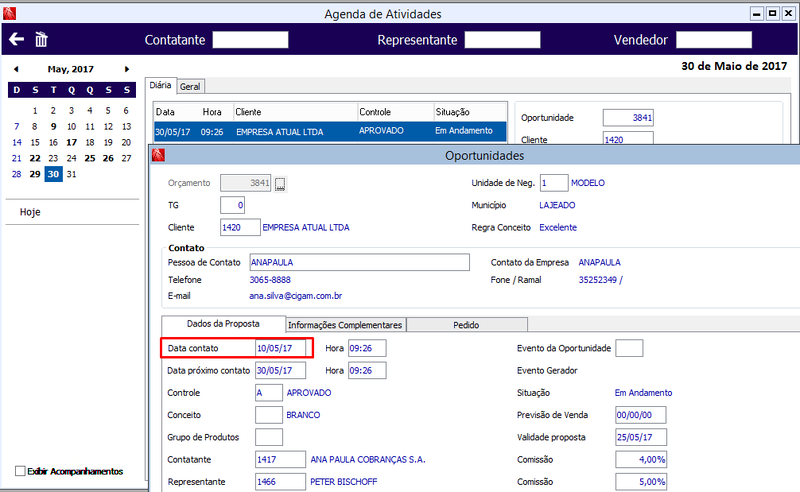The image size is (800, 492).
Task: Select calendar day 9
Action: 53,127
